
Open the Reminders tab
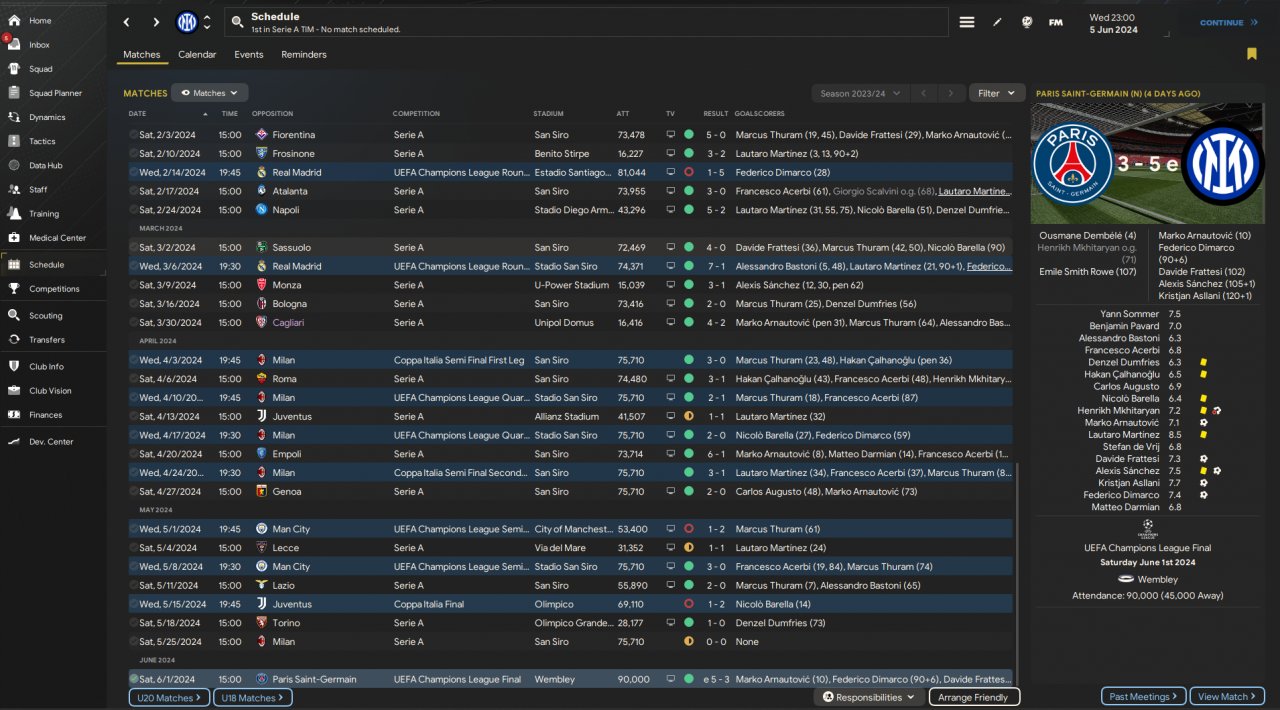[x=304, y=55]
